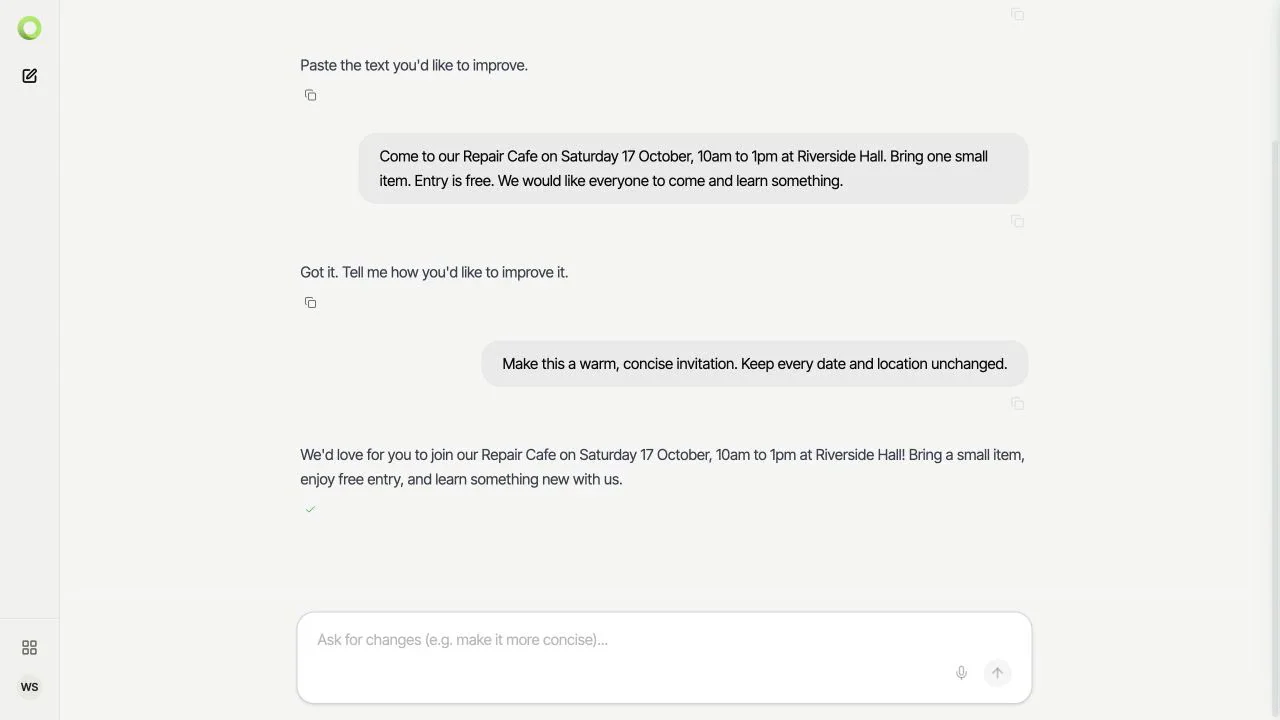Copy the Repair Cafe original user message
1280x720 pixels.
(x=1017, y=221)
